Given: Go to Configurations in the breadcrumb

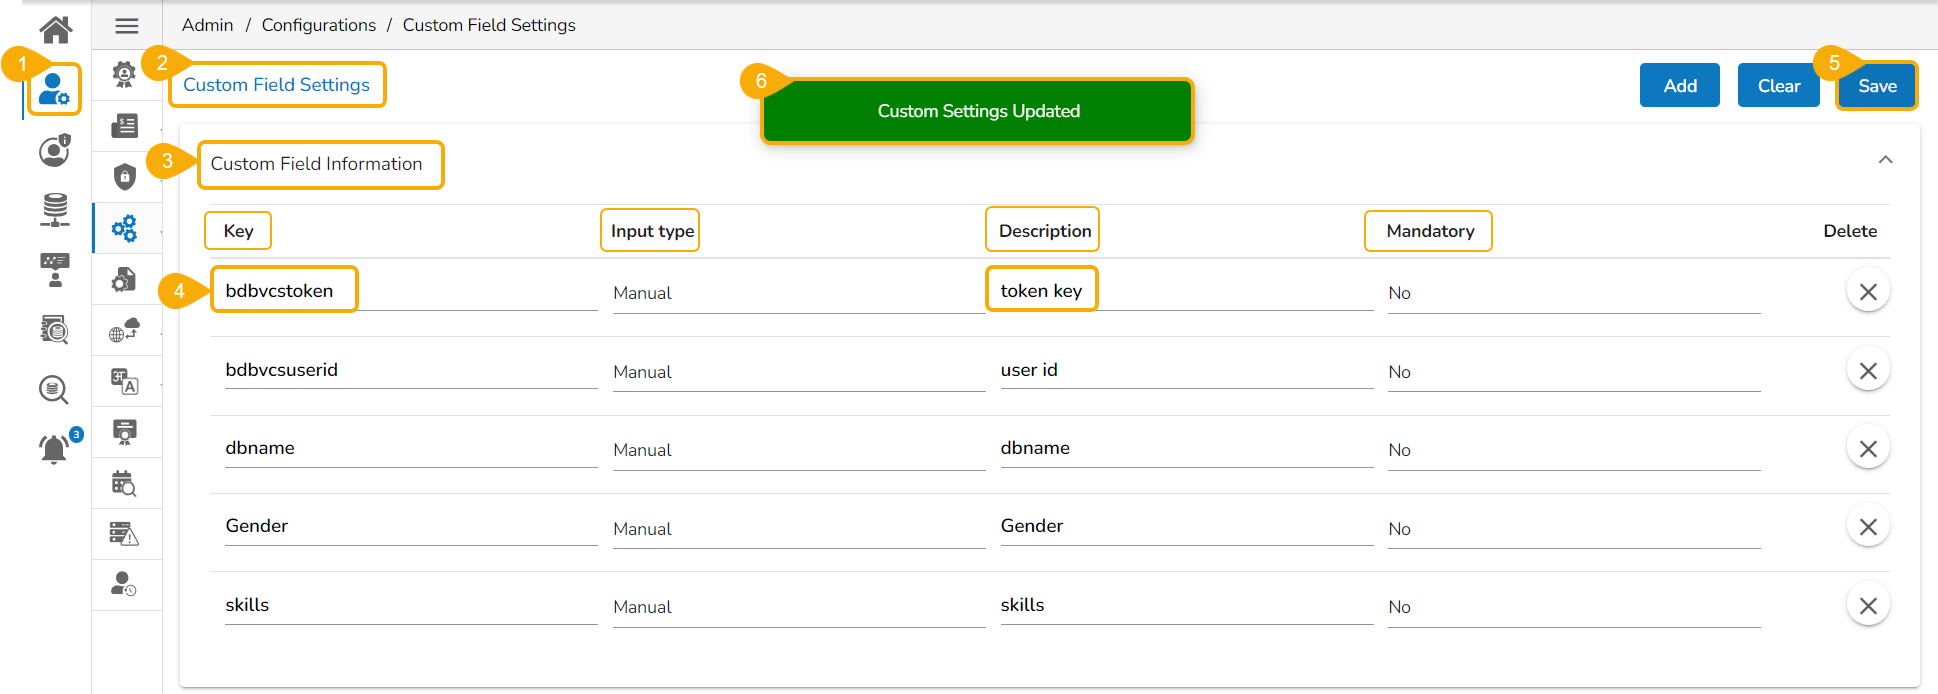Looking at the screenshot, I should pyautogui.click(x=319, y=25).
